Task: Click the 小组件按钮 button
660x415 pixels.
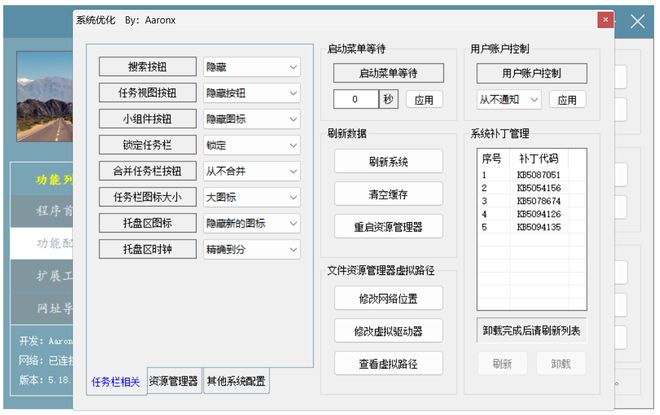Action: point(147,119)
